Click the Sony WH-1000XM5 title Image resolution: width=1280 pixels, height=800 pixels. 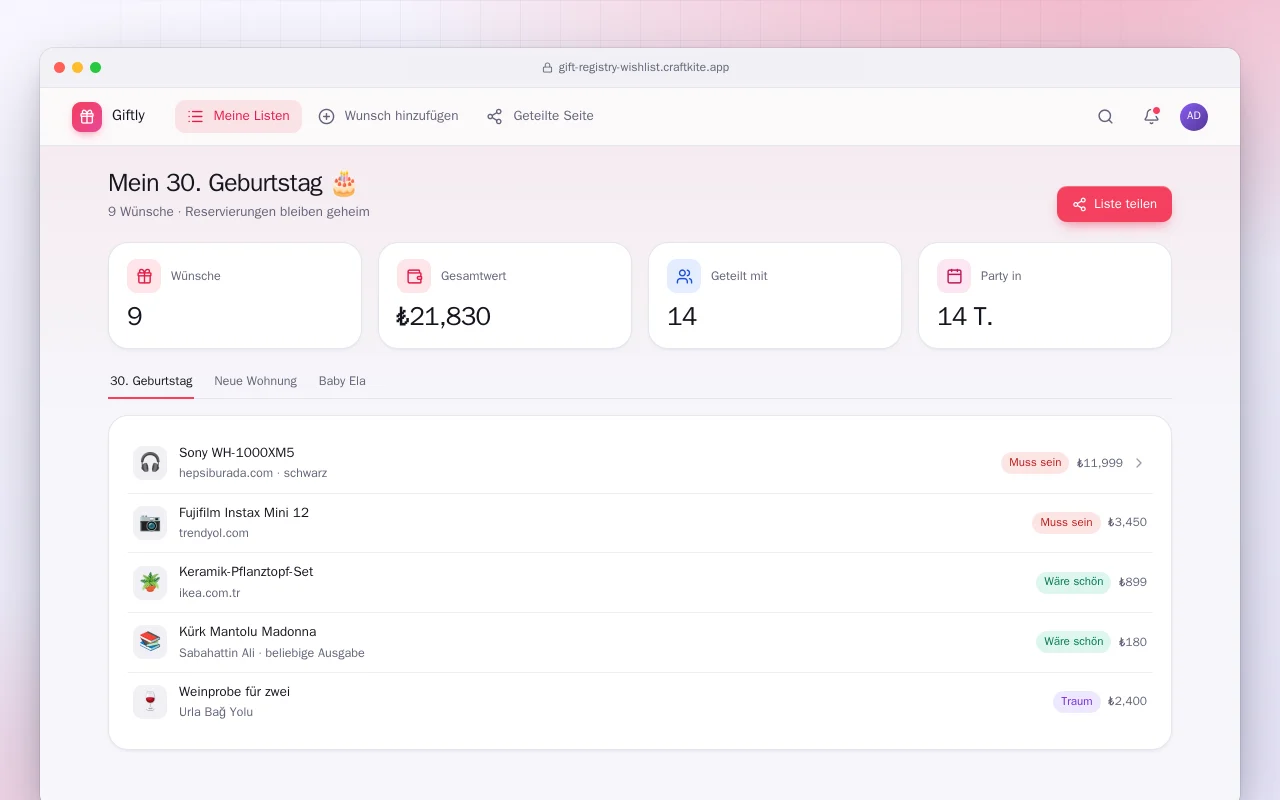(237, 453)
